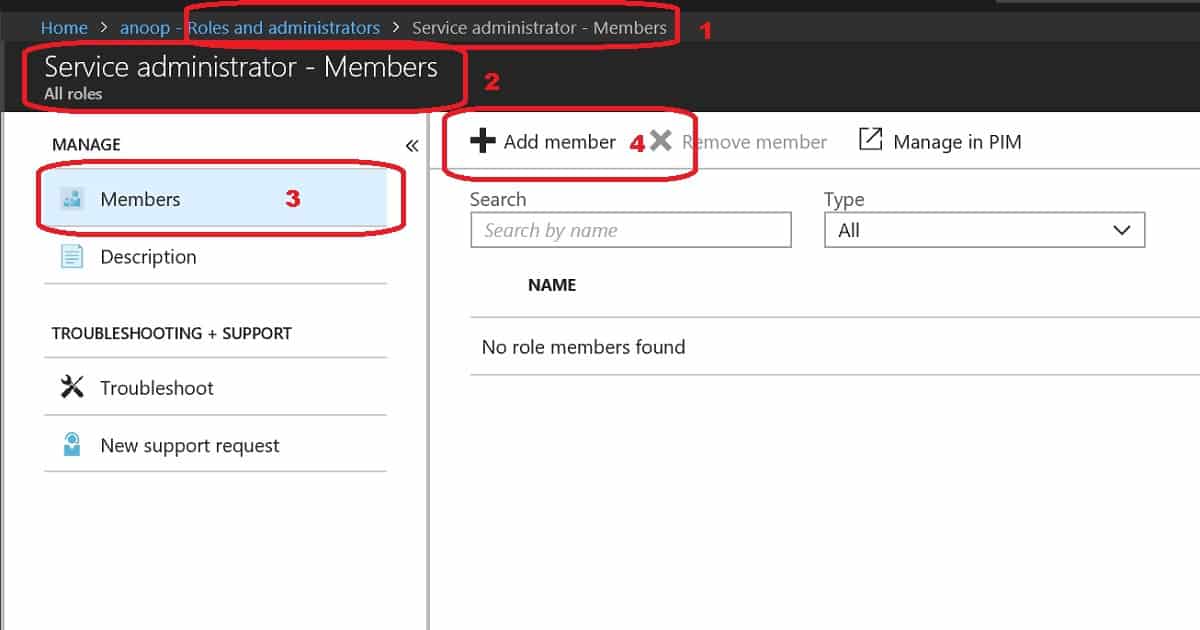Screen dimensions: 1200x630
Task: Open the Type dropdown showing All
Action: click(984, 230)
